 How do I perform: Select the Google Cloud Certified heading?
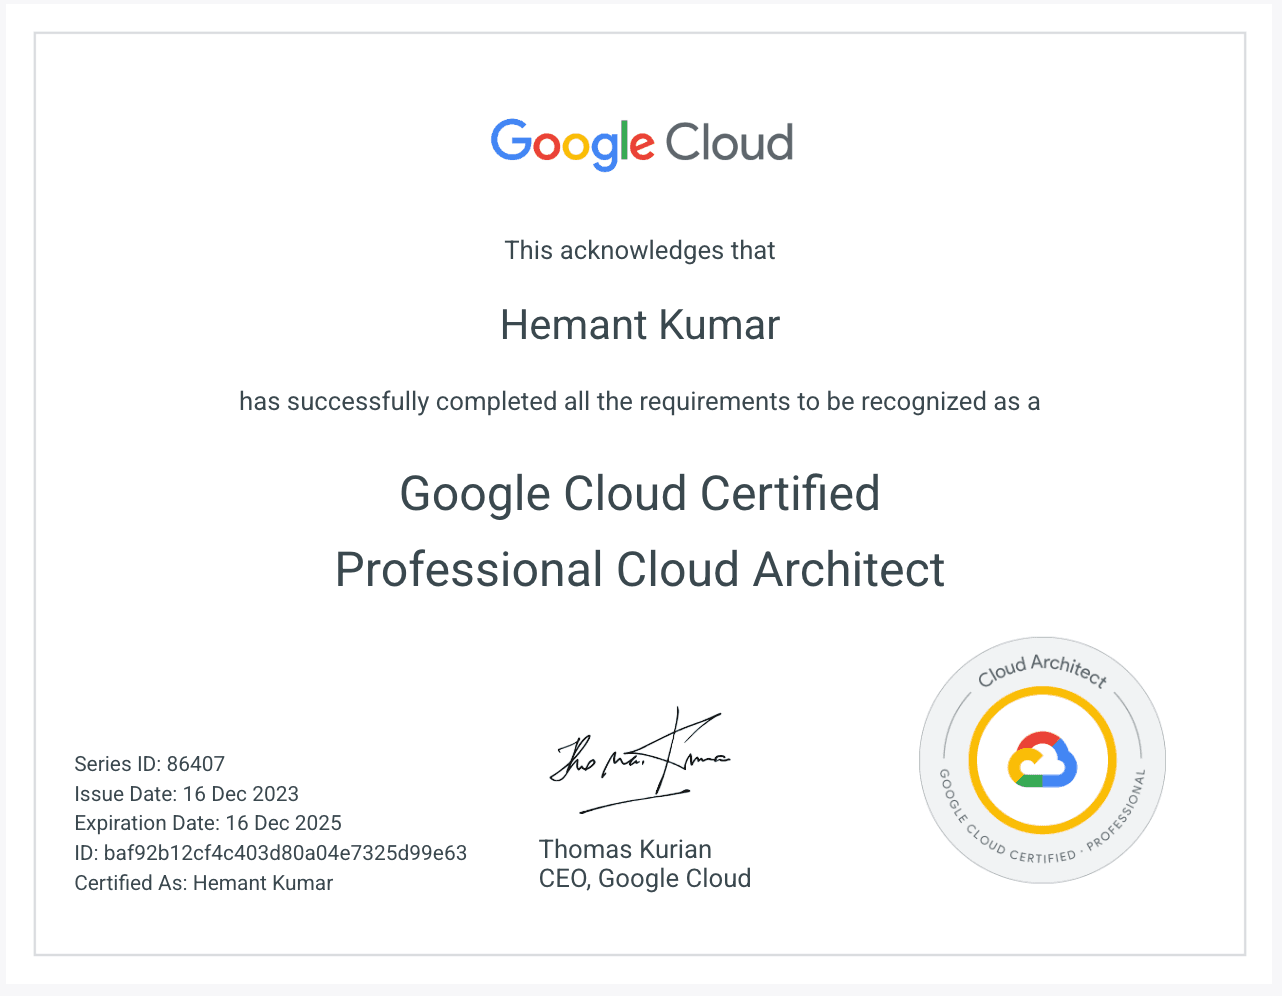(640, 494)
